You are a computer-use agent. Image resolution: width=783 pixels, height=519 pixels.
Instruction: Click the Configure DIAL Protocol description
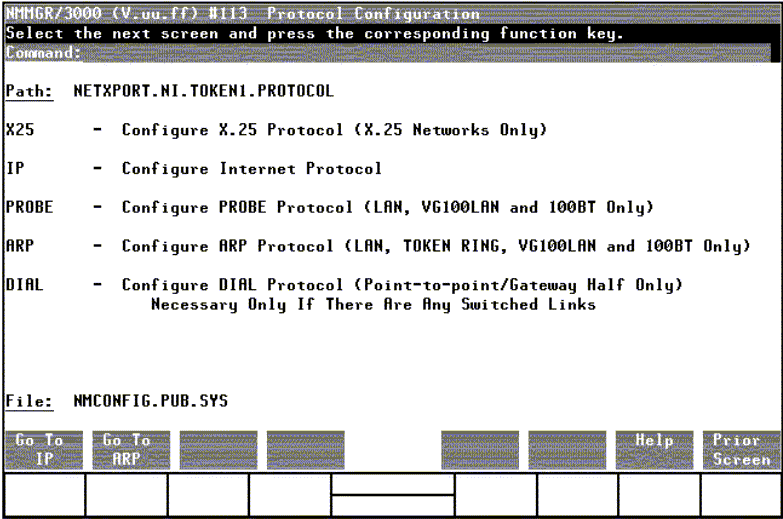[x=402, y=285]
